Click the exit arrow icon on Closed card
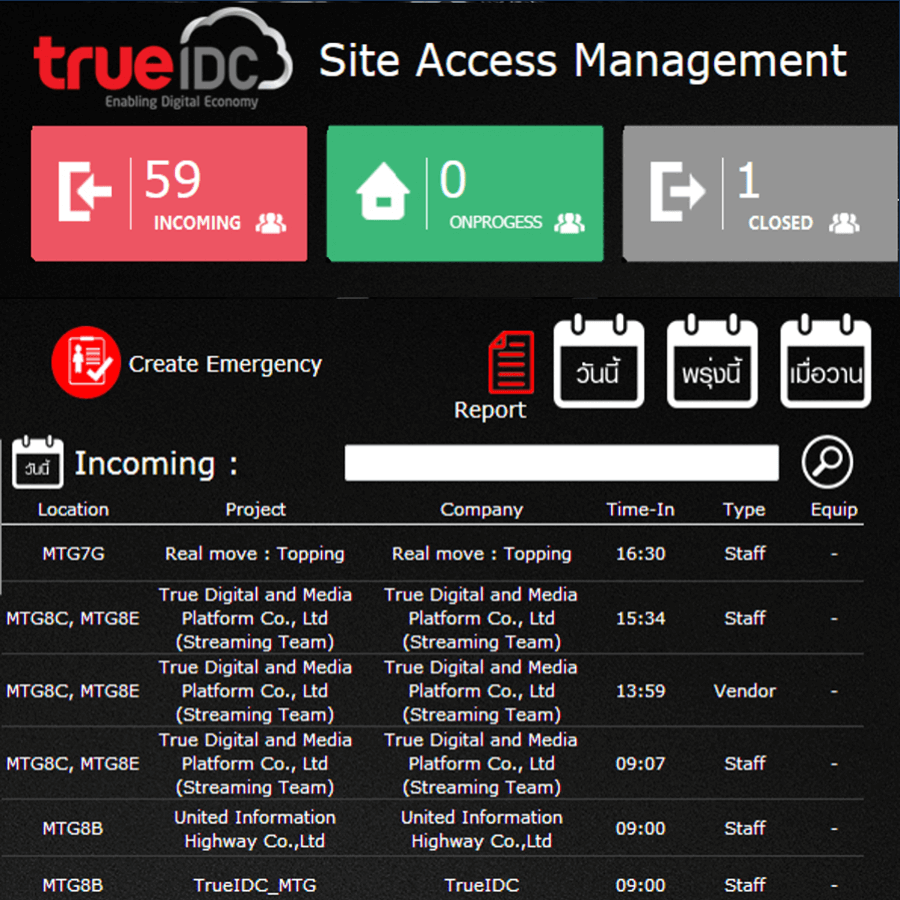Screen dimensions: 900x900 pyautogui.click(x=677, y=191)
